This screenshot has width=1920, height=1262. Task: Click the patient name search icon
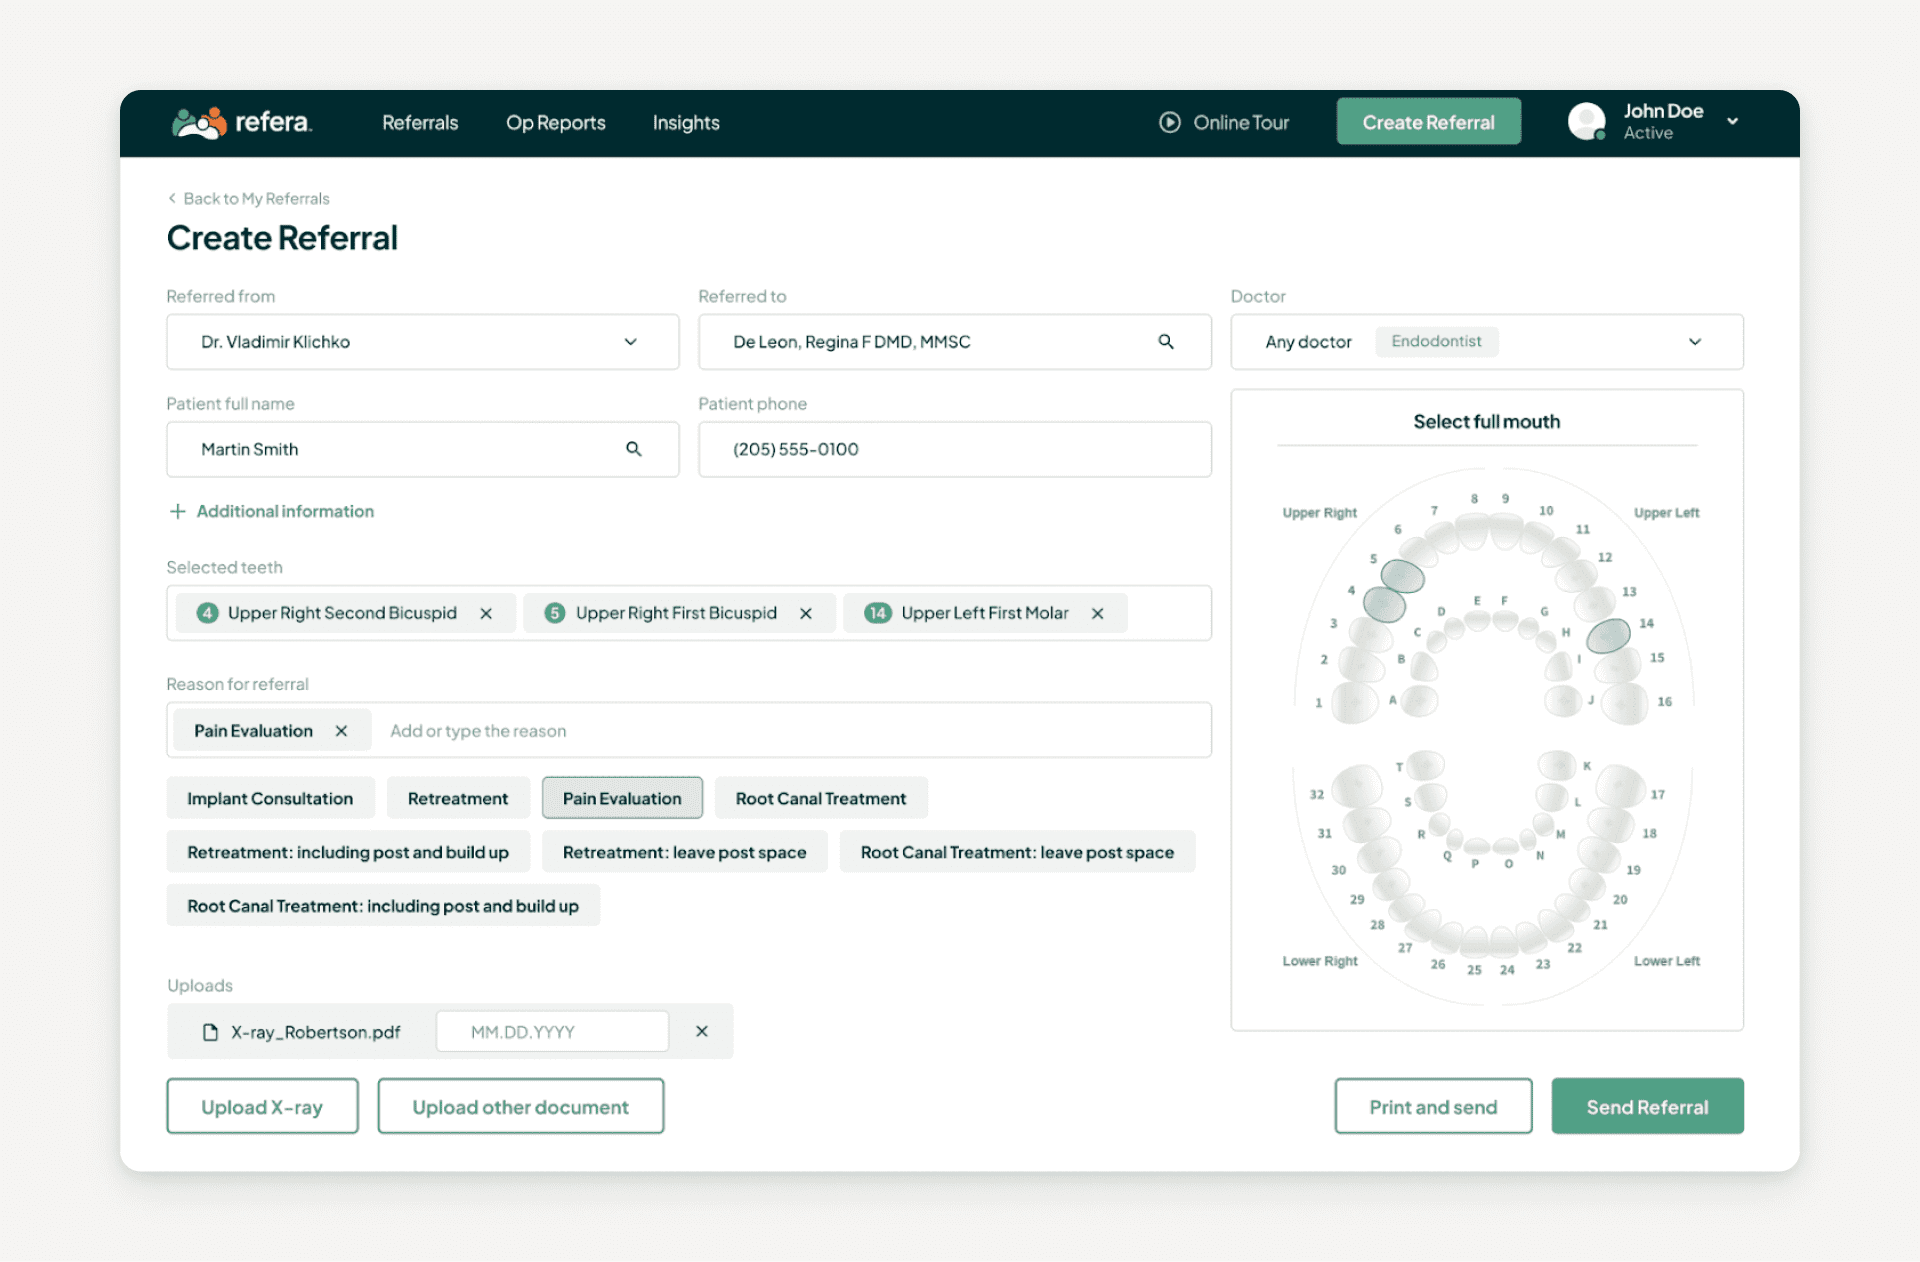634,449
